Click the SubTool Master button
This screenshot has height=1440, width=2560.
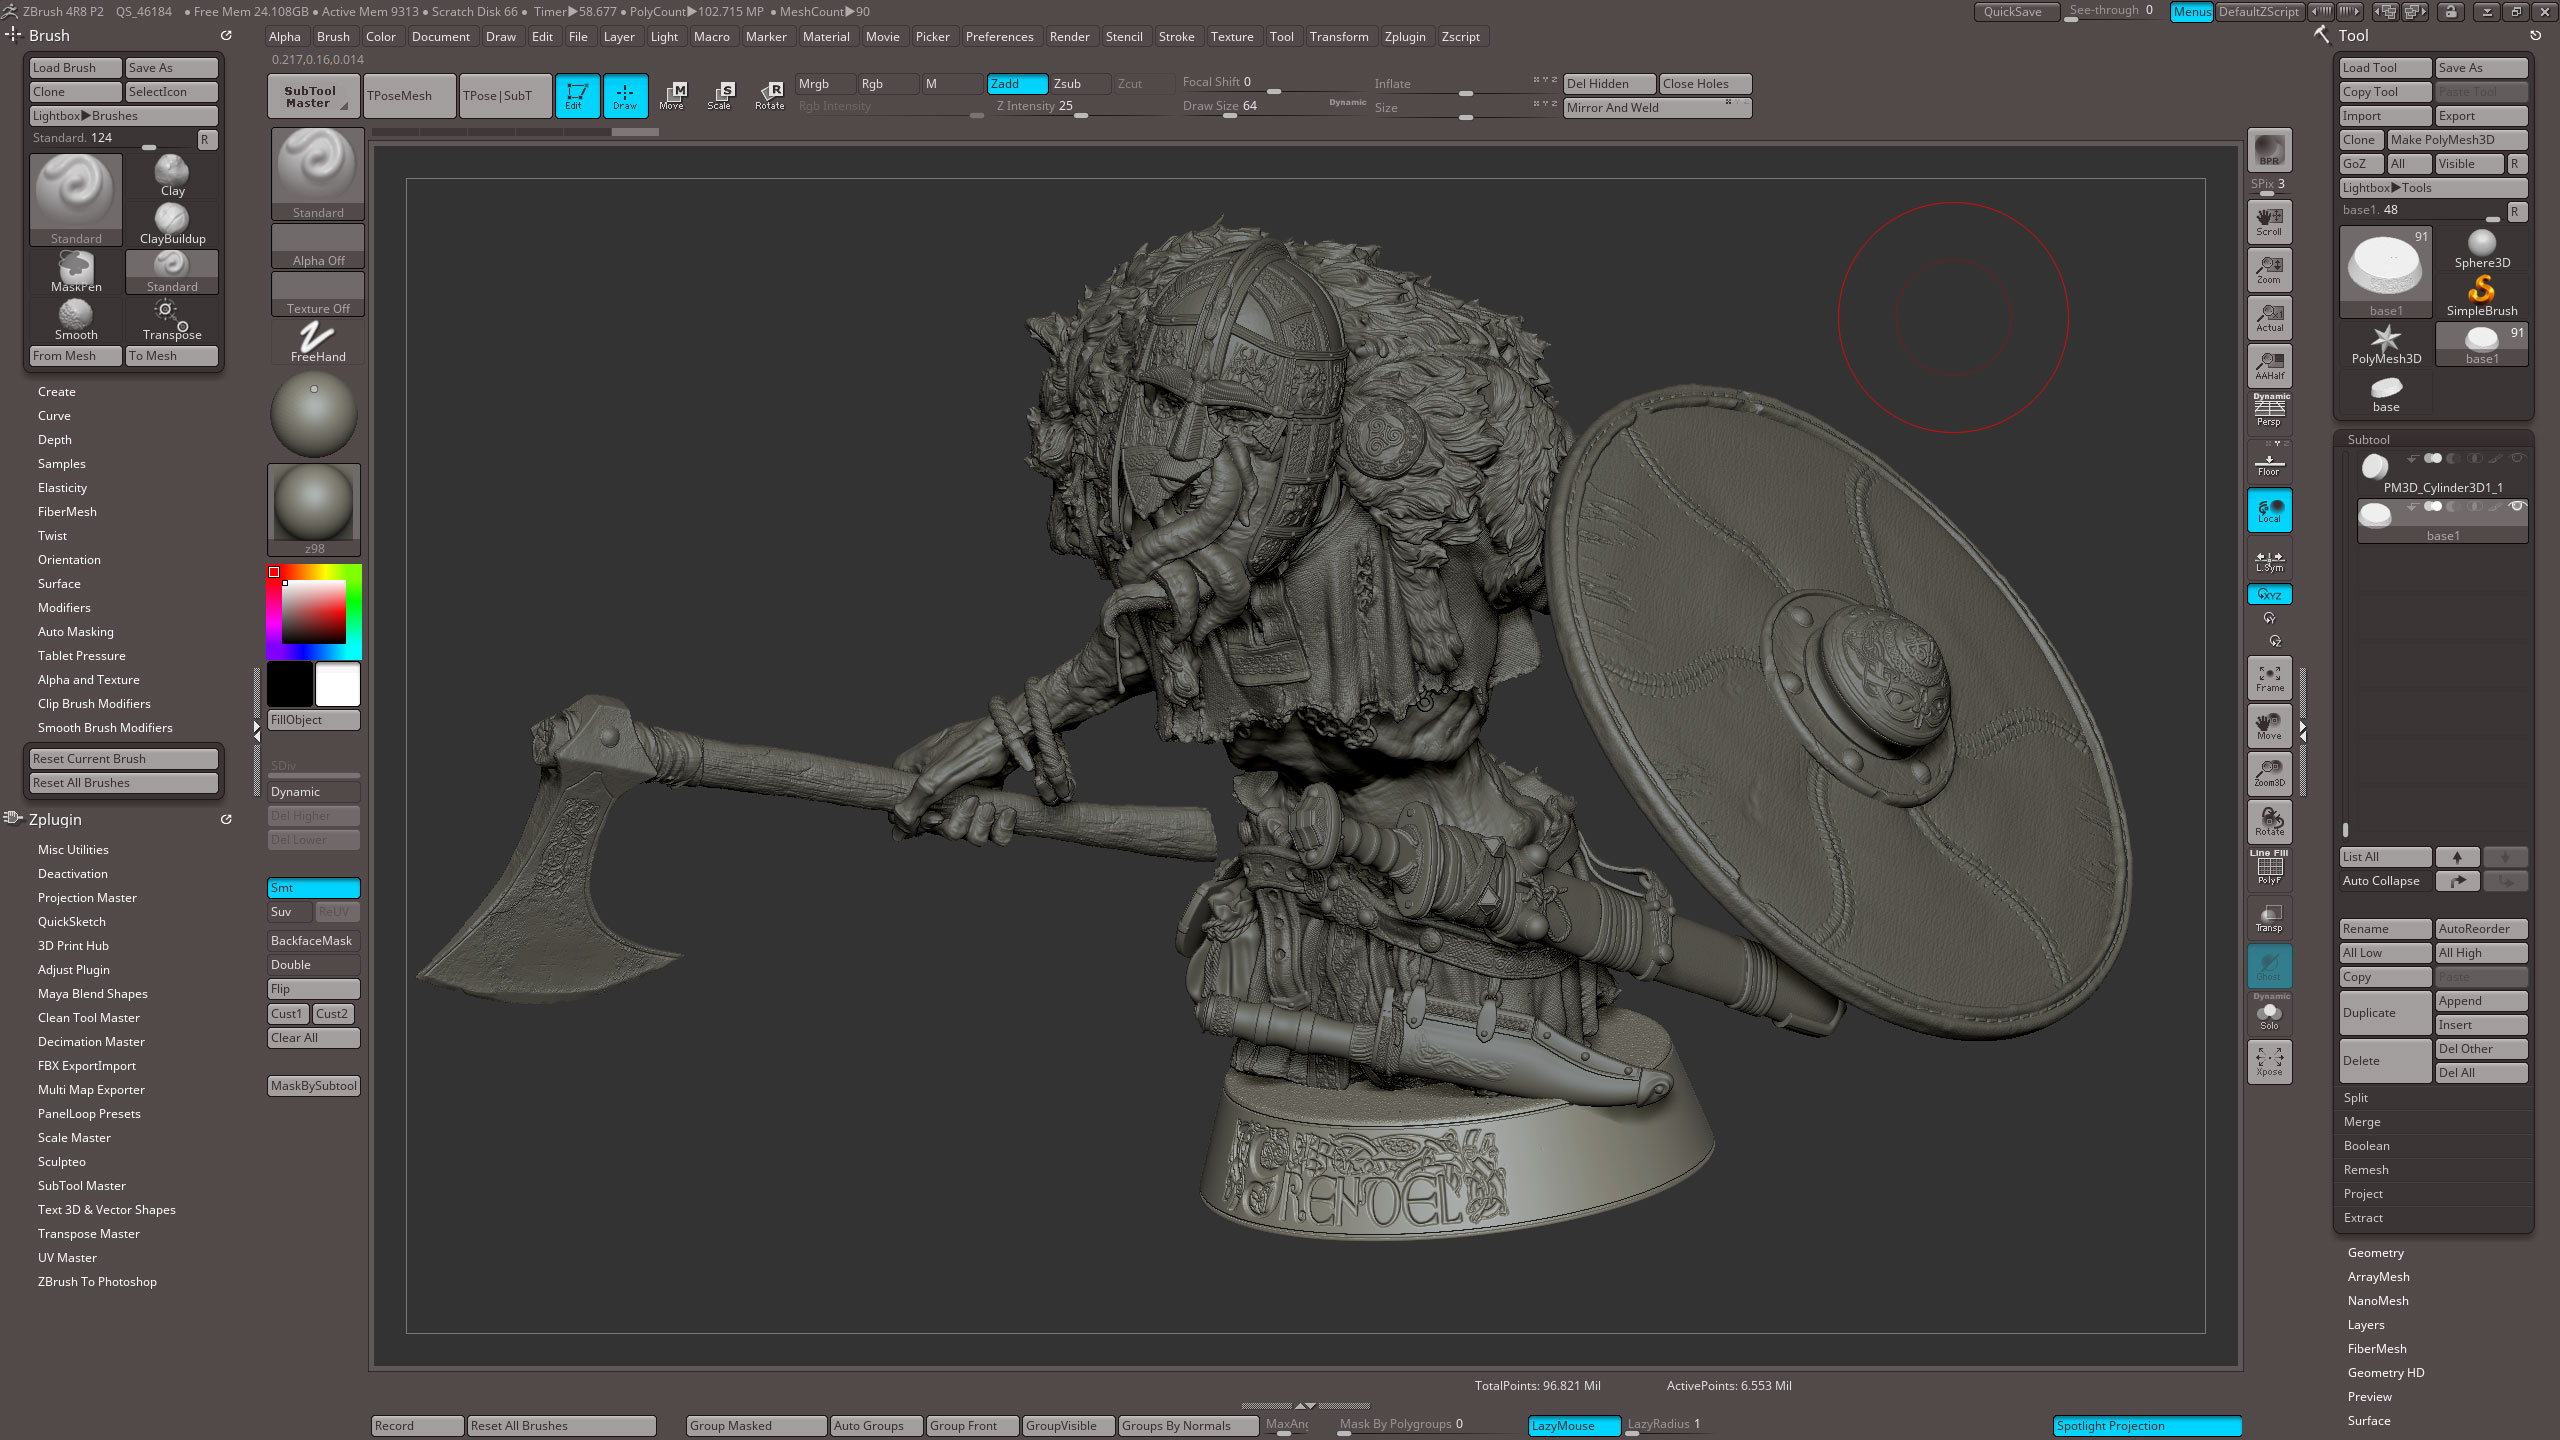point(313,96)
